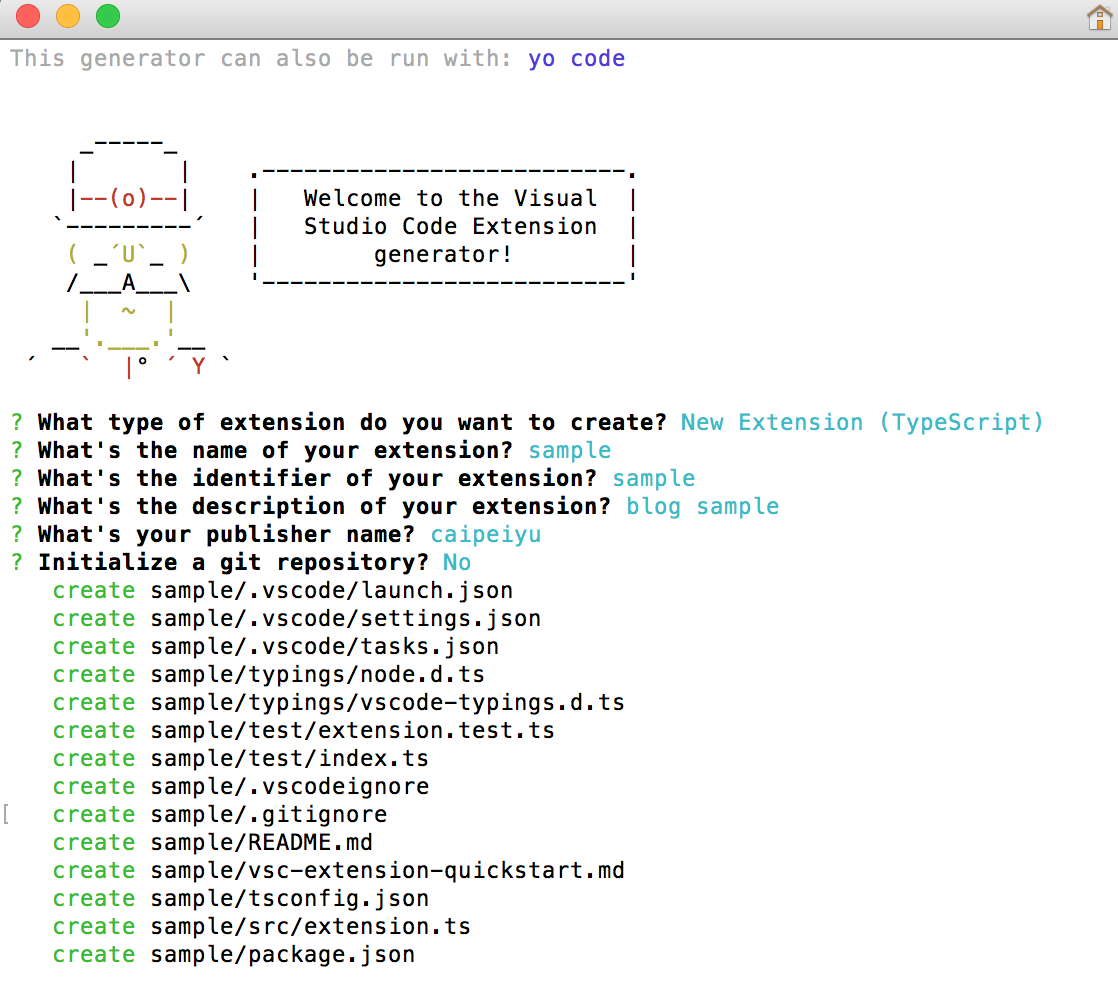Click 'Initialize a git repository?' prompt
The image size is (1118, 1000).
point(233,562)
